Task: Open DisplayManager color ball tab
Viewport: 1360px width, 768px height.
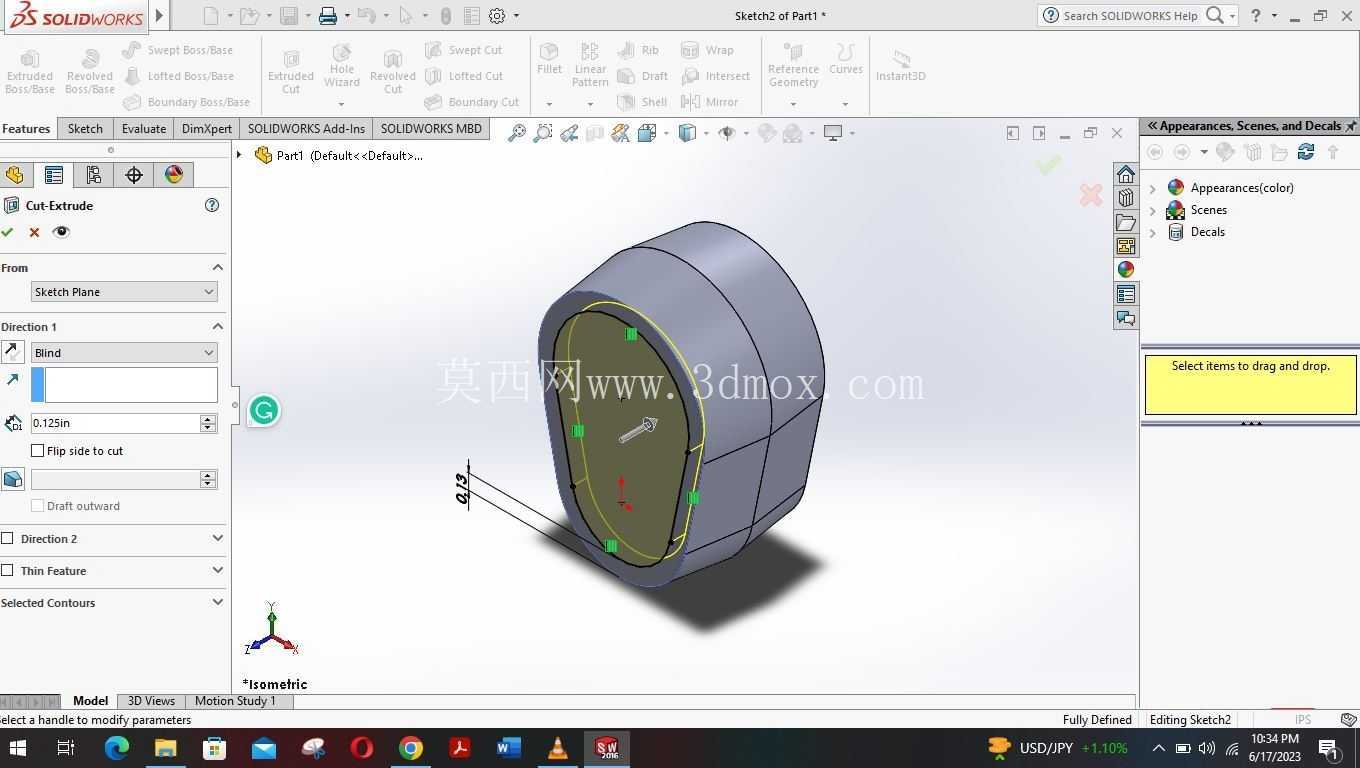Action: pyautogui.click(x=174, y=175)
